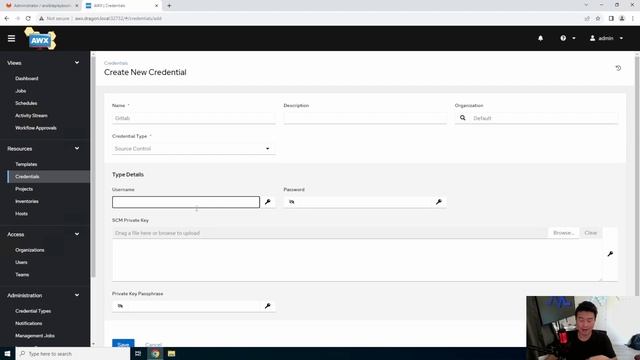
Task: Open Activity Stream in the sidebar
Action: pos(31,116)
